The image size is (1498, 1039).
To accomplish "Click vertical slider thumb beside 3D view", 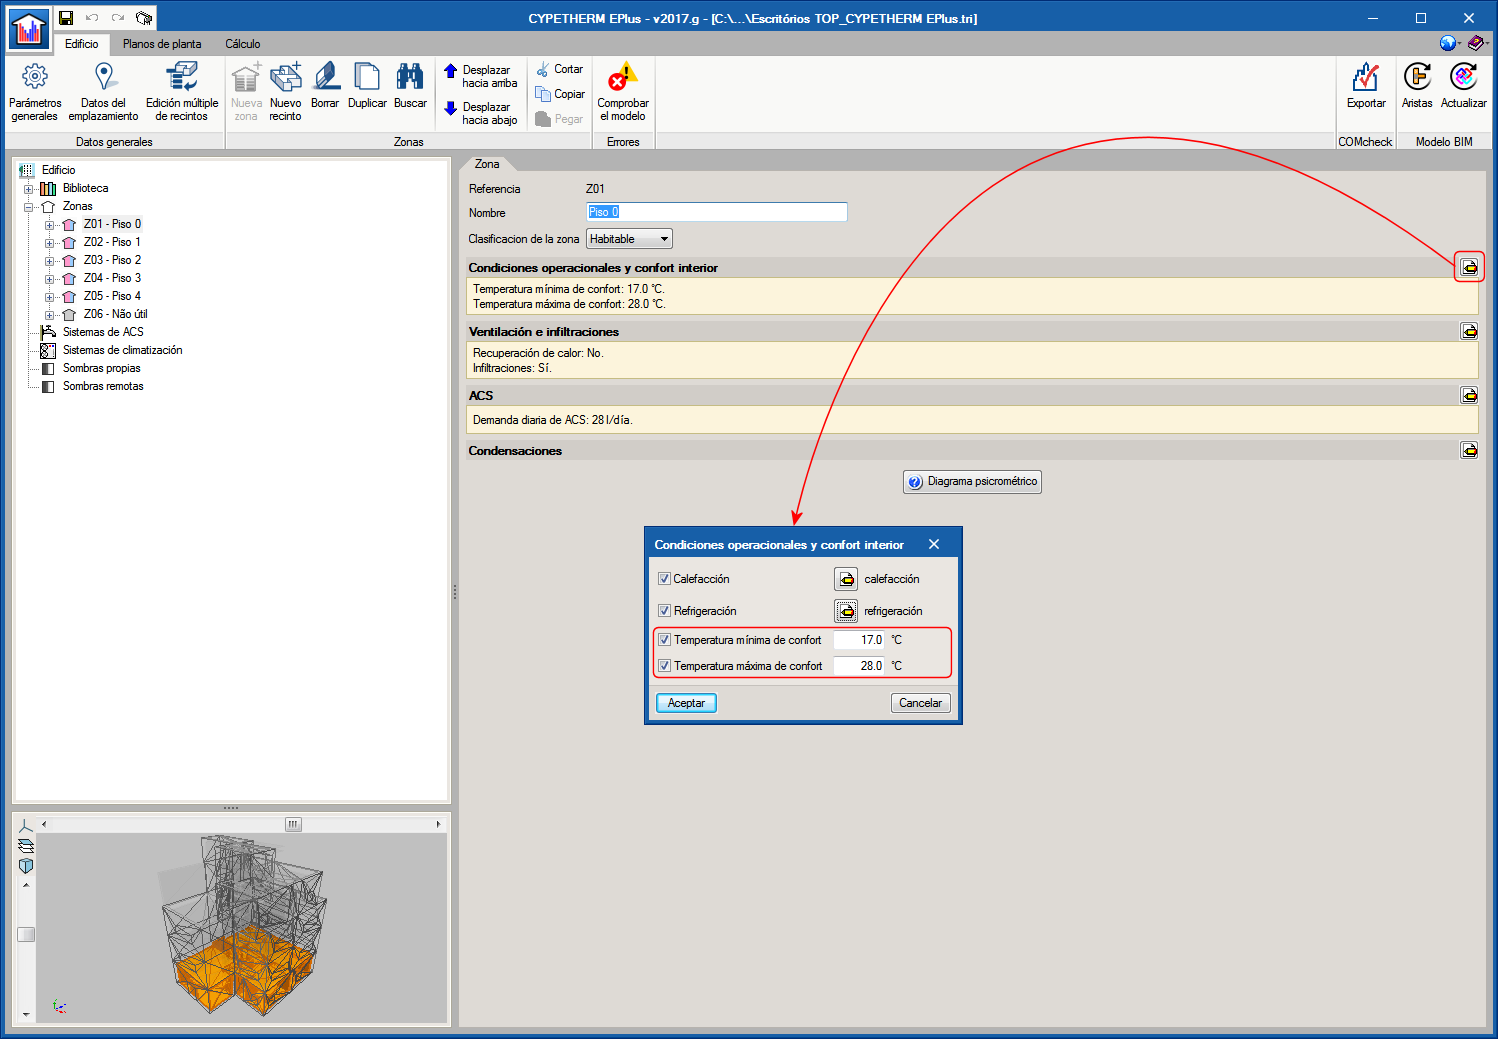I will [26, 934].
